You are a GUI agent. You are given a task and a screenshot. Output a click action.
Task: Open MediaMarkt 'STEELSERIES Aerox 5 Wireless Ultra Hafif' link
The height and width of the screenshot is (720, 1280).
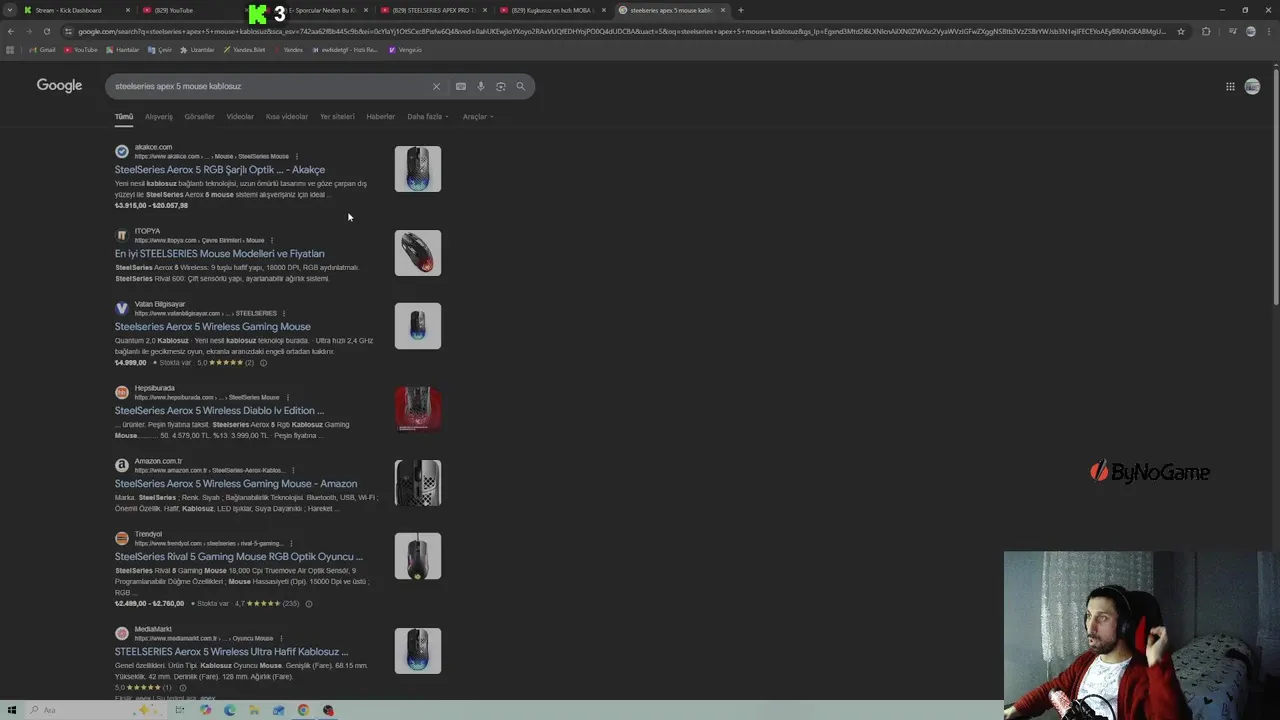(232, 652)
